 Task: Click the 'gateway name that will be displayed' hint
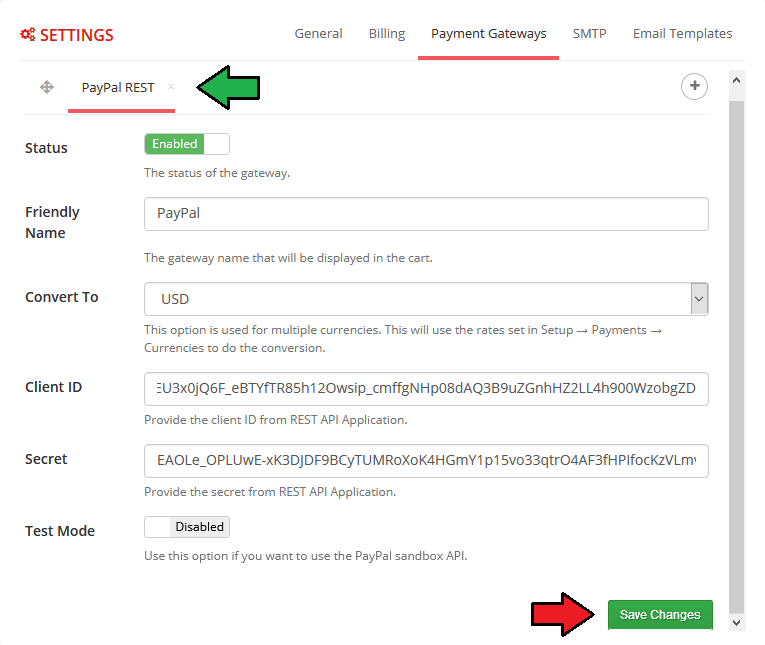tap(288, 258)
